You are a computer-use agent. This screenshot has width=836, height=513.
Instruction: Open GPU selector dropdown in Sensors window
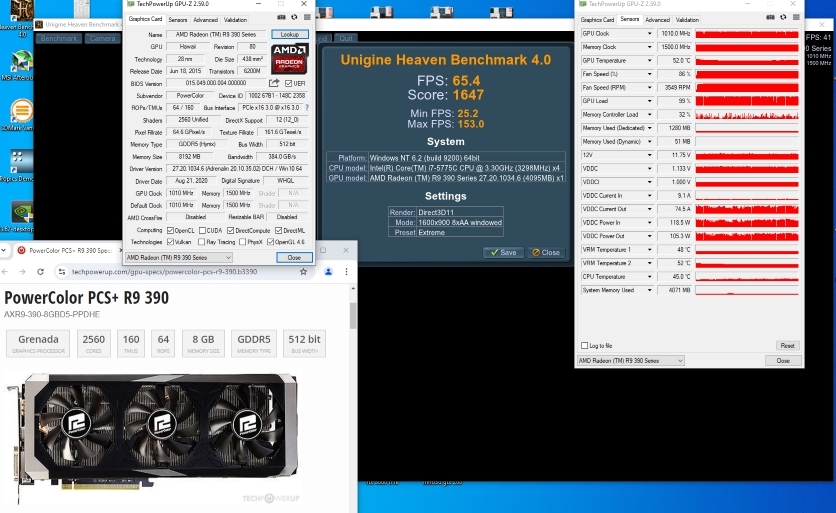[x=631, y=360]
